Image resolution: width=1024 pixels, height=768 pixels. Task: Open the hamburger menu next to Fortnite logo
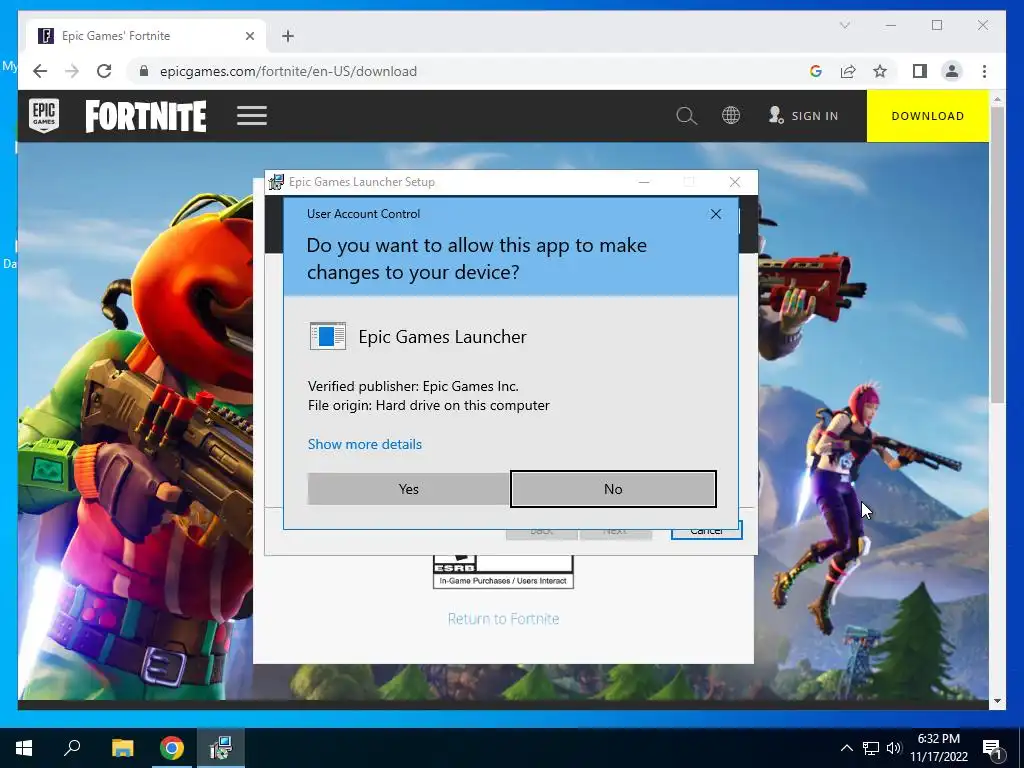point(252,116)
